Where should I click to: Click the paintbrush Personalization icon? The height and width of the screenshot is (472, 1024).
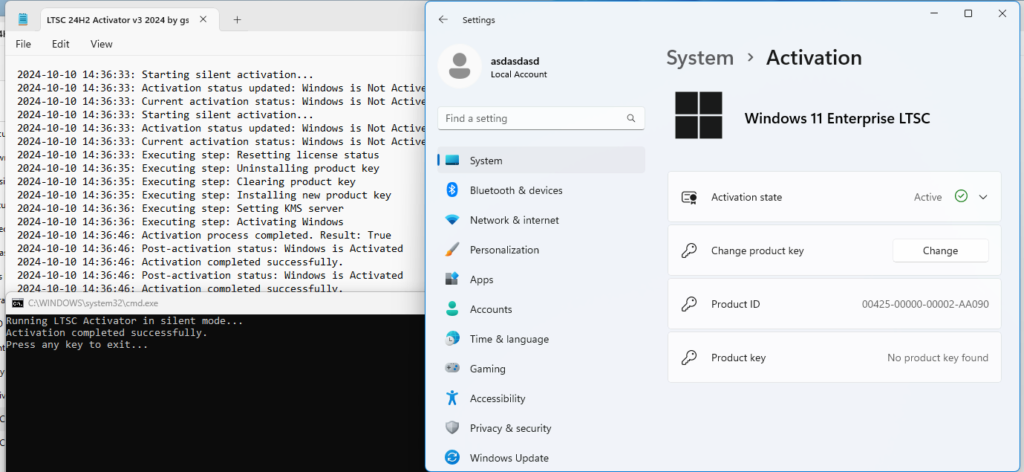[x=452, y=249]
